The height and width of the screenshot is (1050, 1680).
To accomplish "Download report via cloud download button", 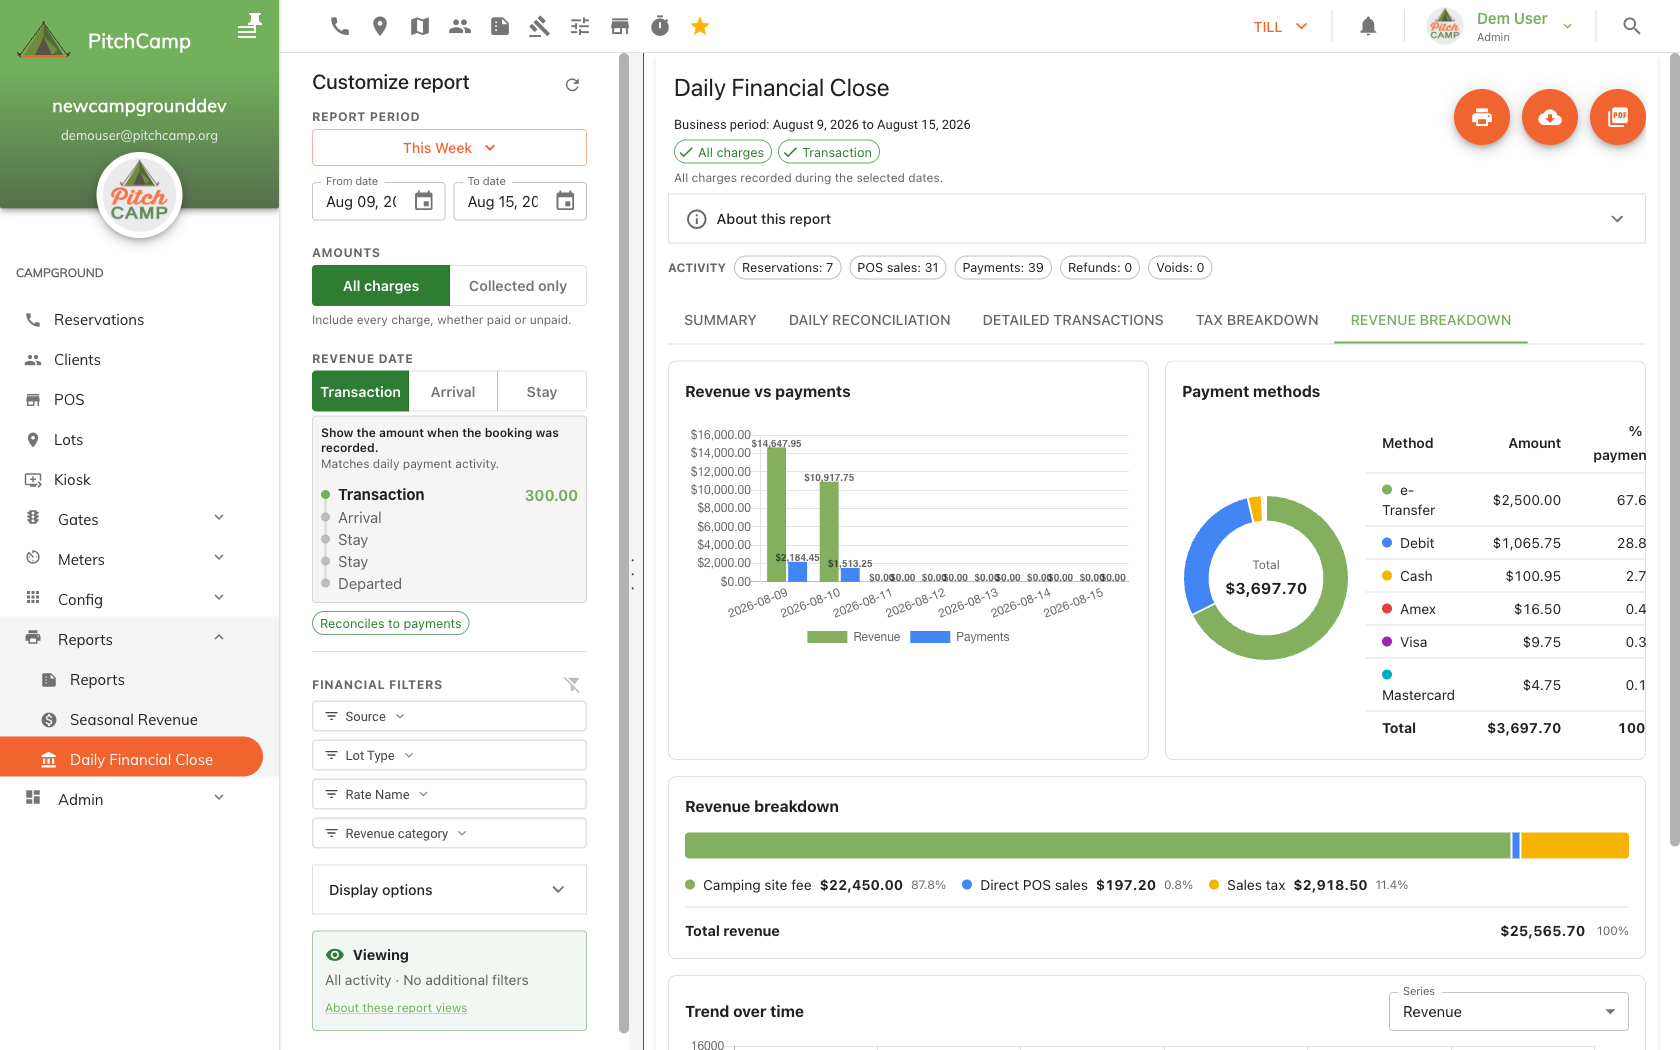I will (1550, 117).
